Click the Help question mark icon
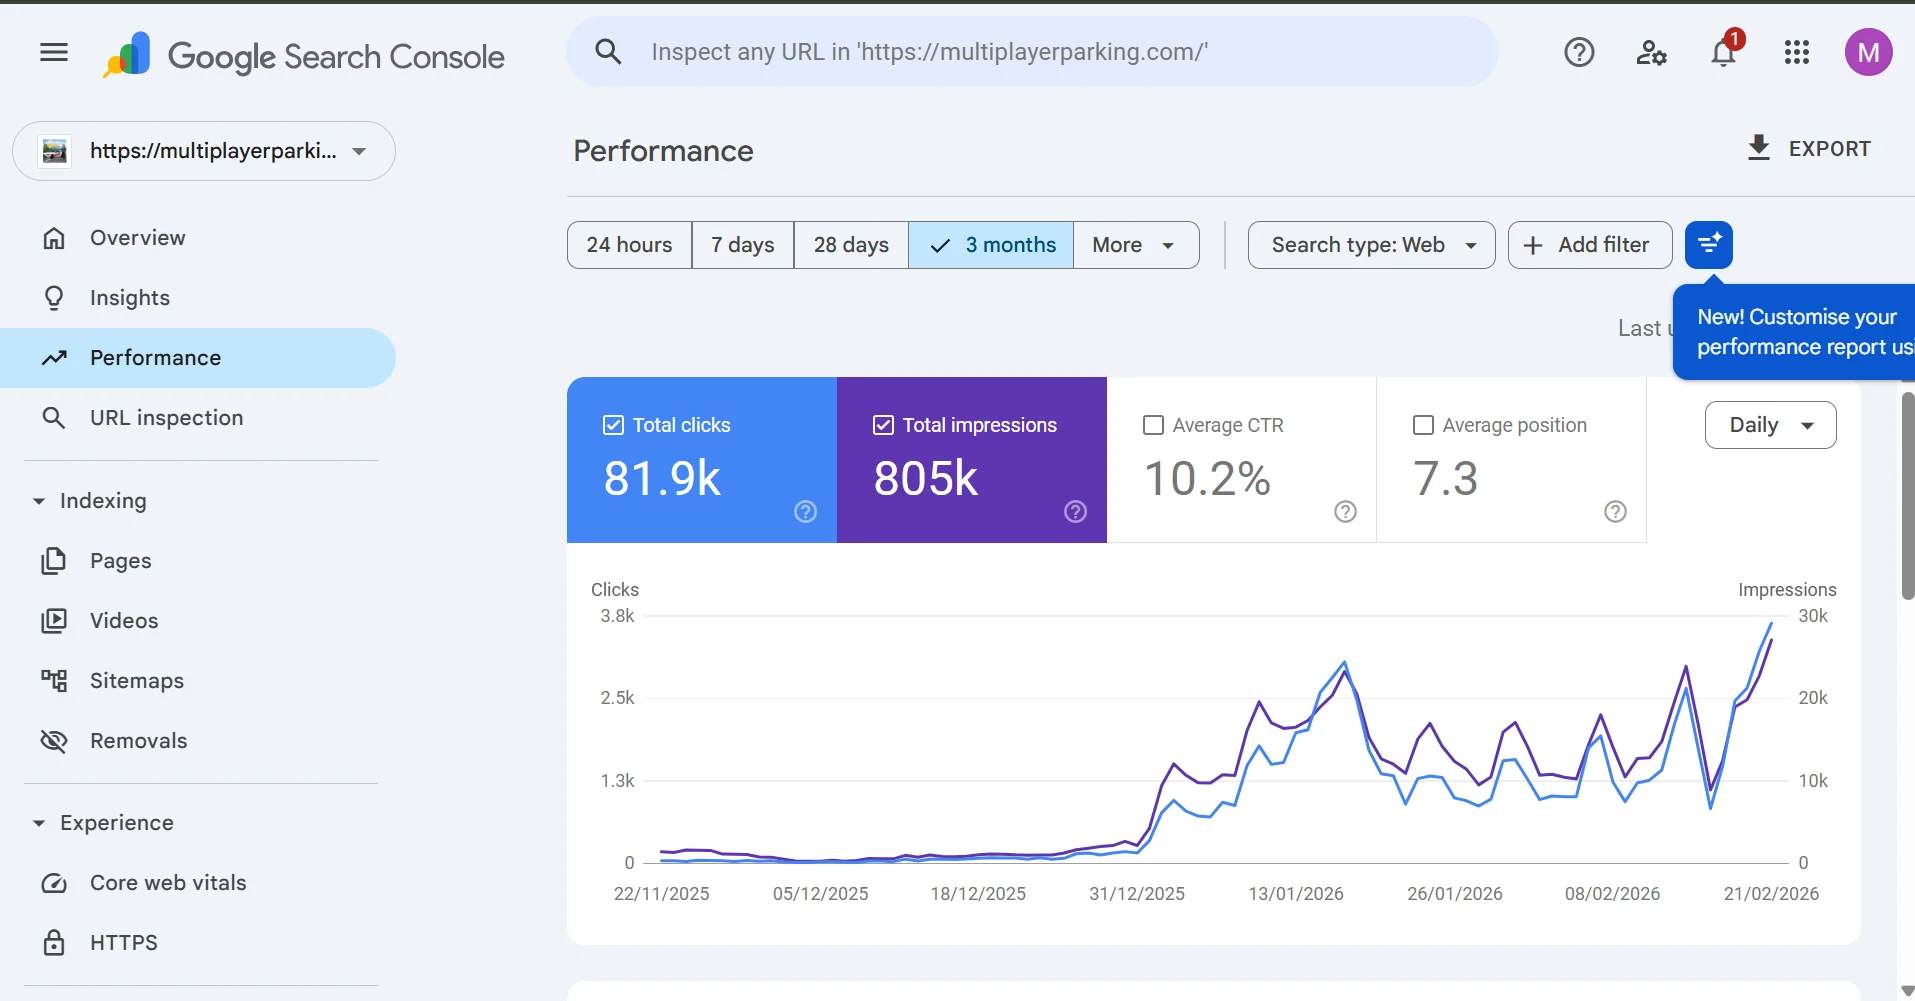The height and width of the screenshot is (1001, 1915). [x=1579, y=52]
